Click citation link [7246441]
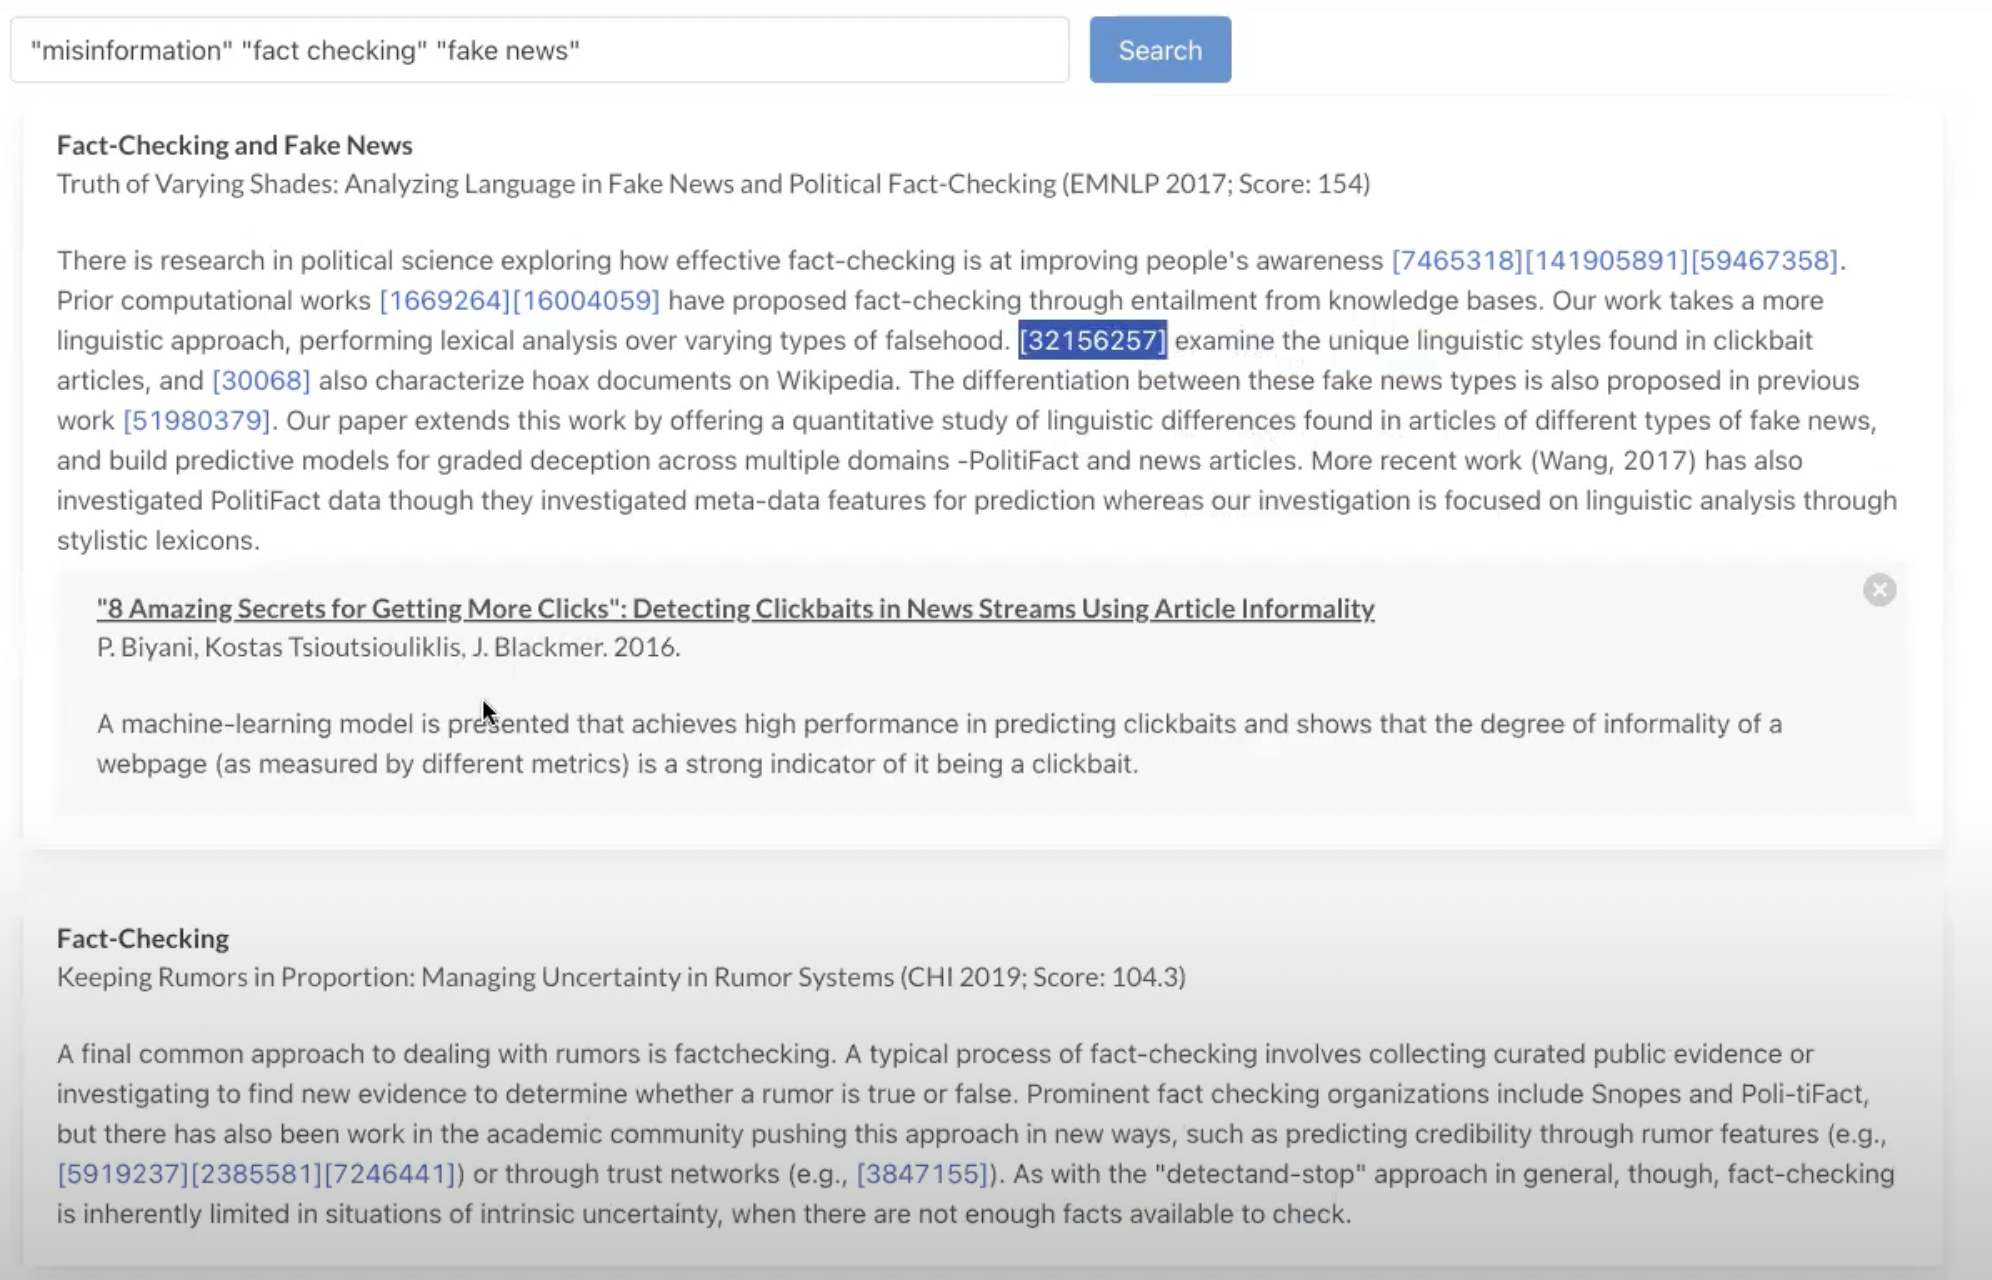1992x1280 pixels. tap(390, 1173)
